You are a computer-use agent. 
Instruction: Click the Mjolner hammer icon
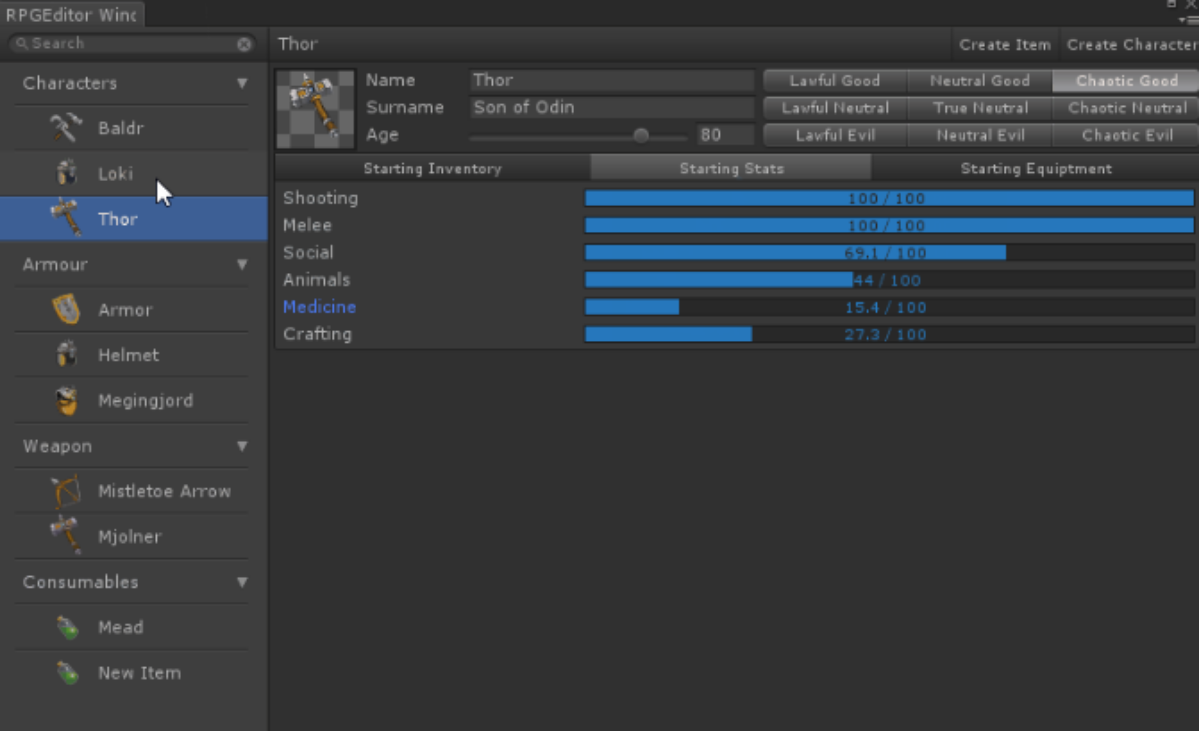pyautogui.click(x=67, y=535)
